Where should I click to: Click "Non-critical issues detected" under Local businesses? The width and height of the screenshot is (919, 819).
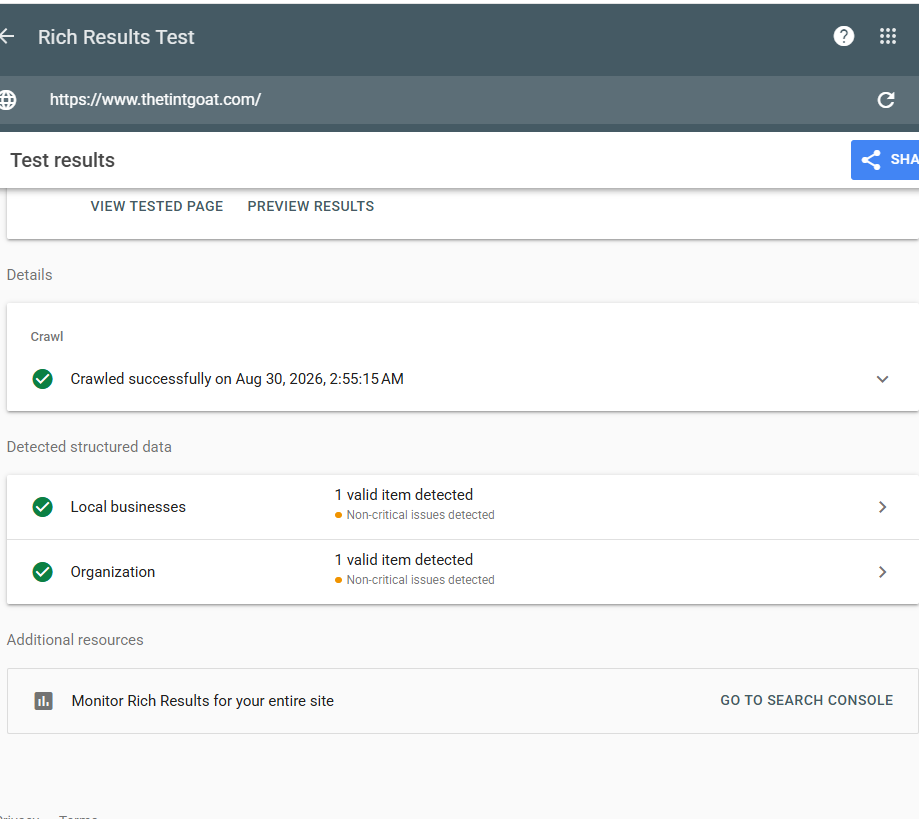click(420, 515)
